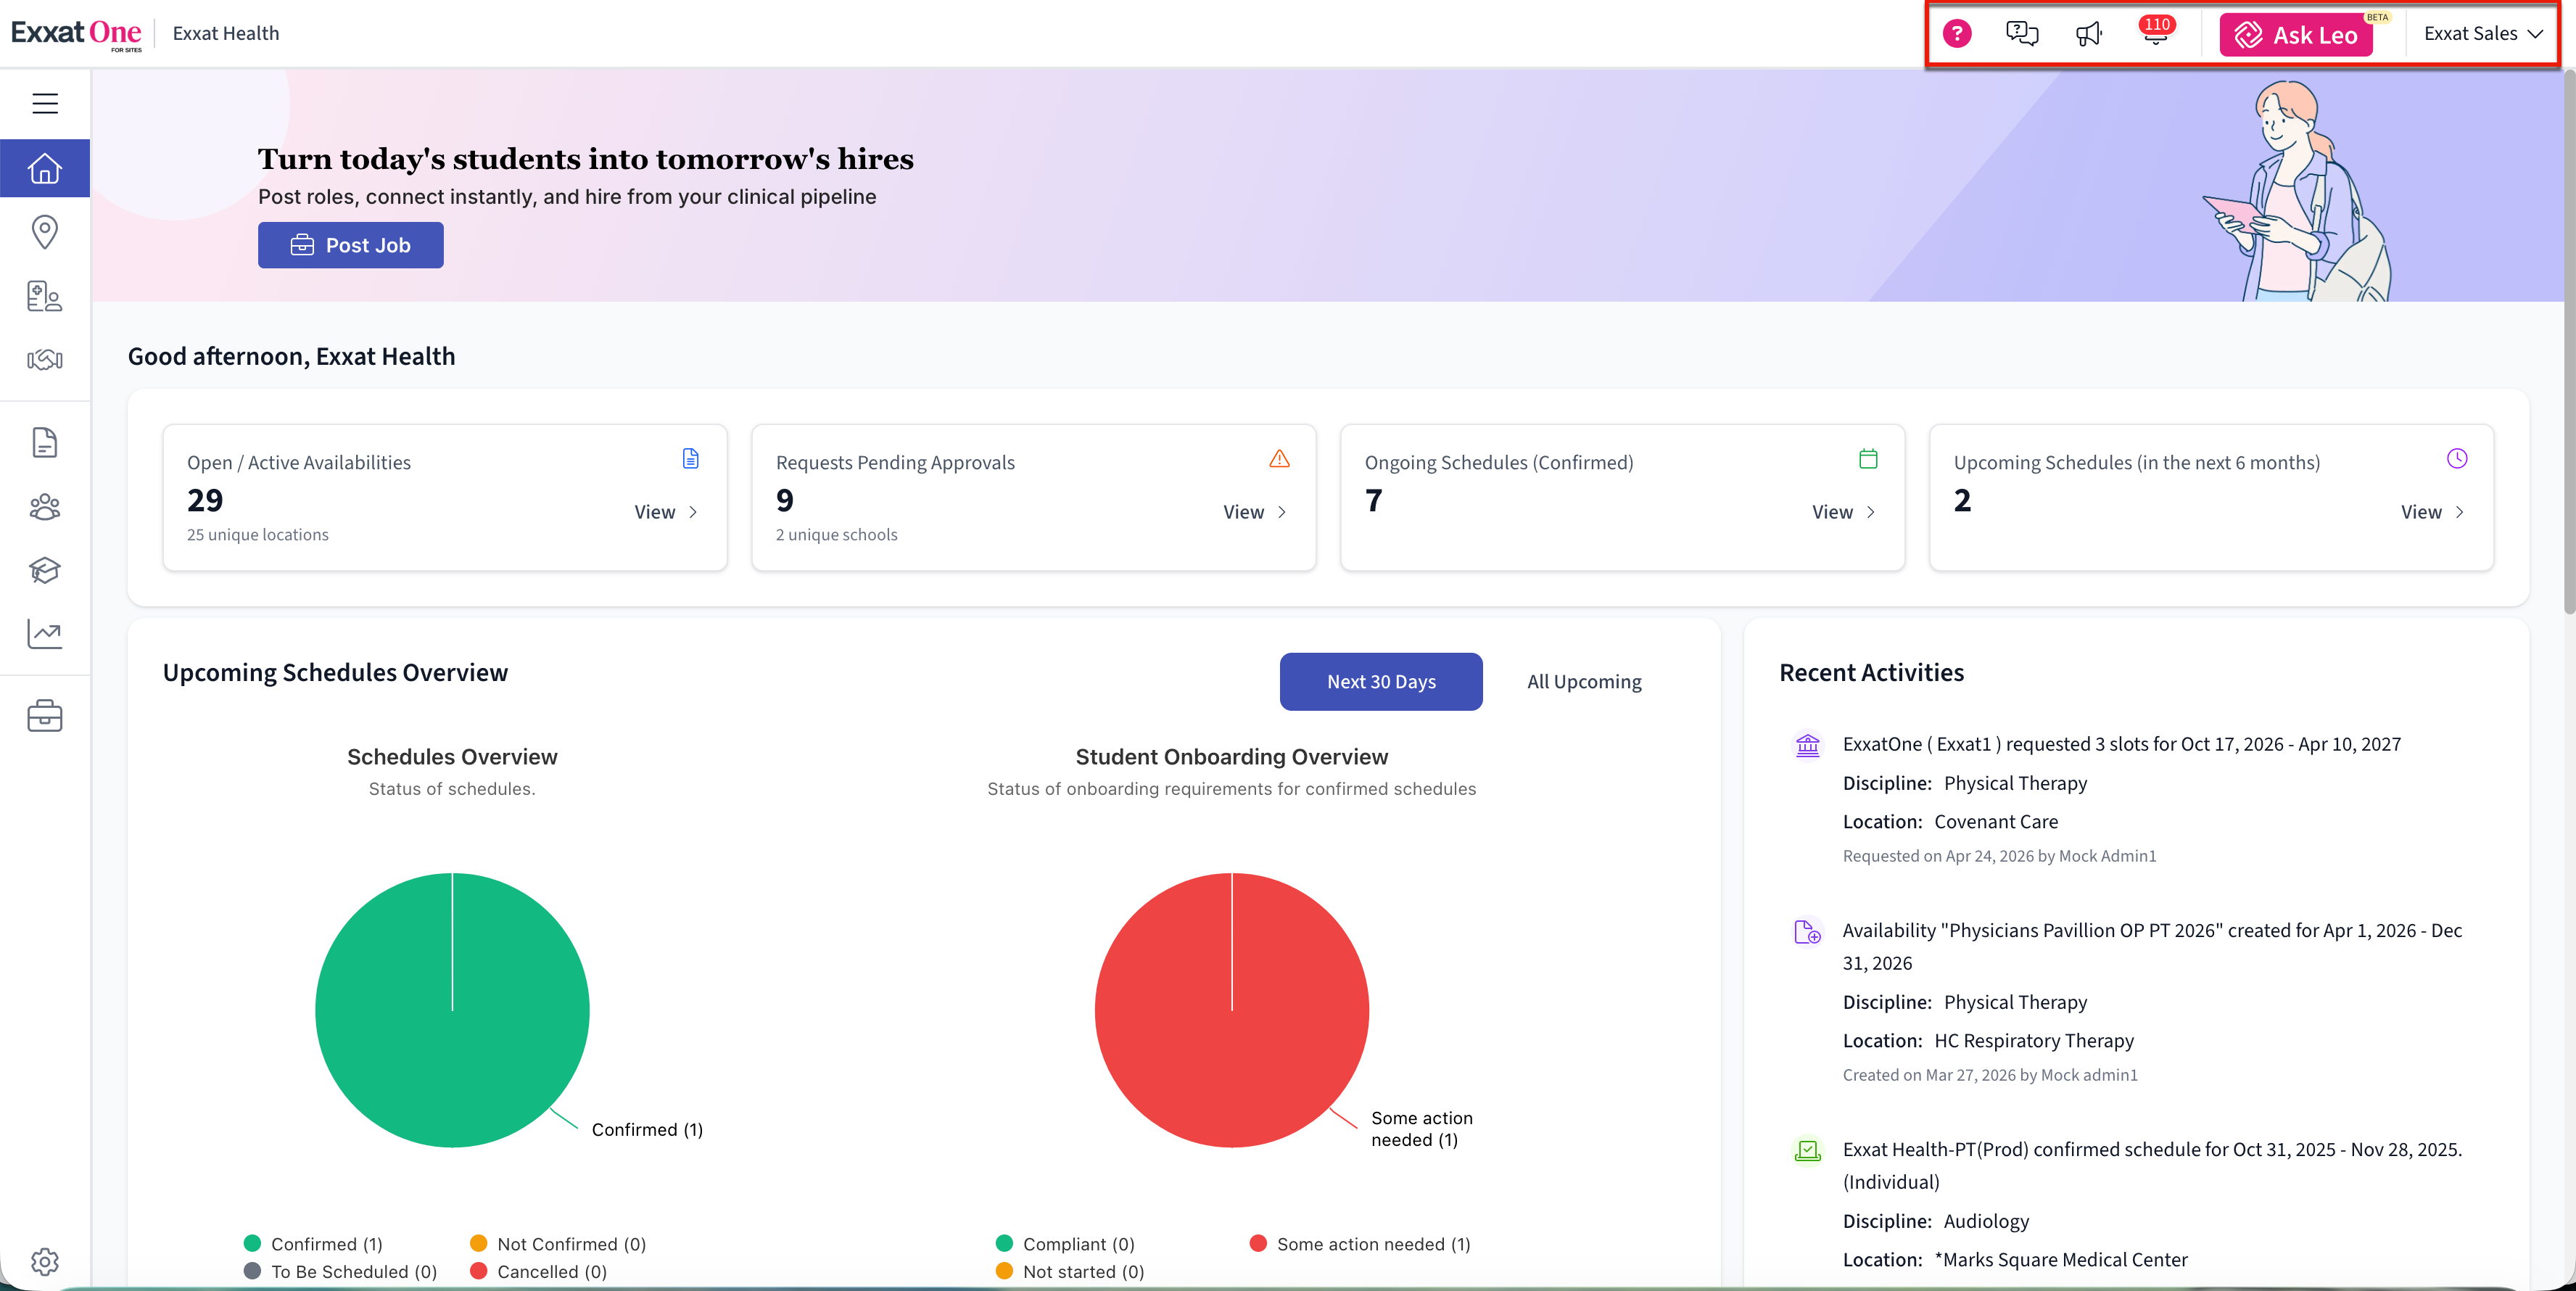This screenshot has height=1291, width=2576.
Task: Open the megaphone announcements icon
Action: point(2089,34)
